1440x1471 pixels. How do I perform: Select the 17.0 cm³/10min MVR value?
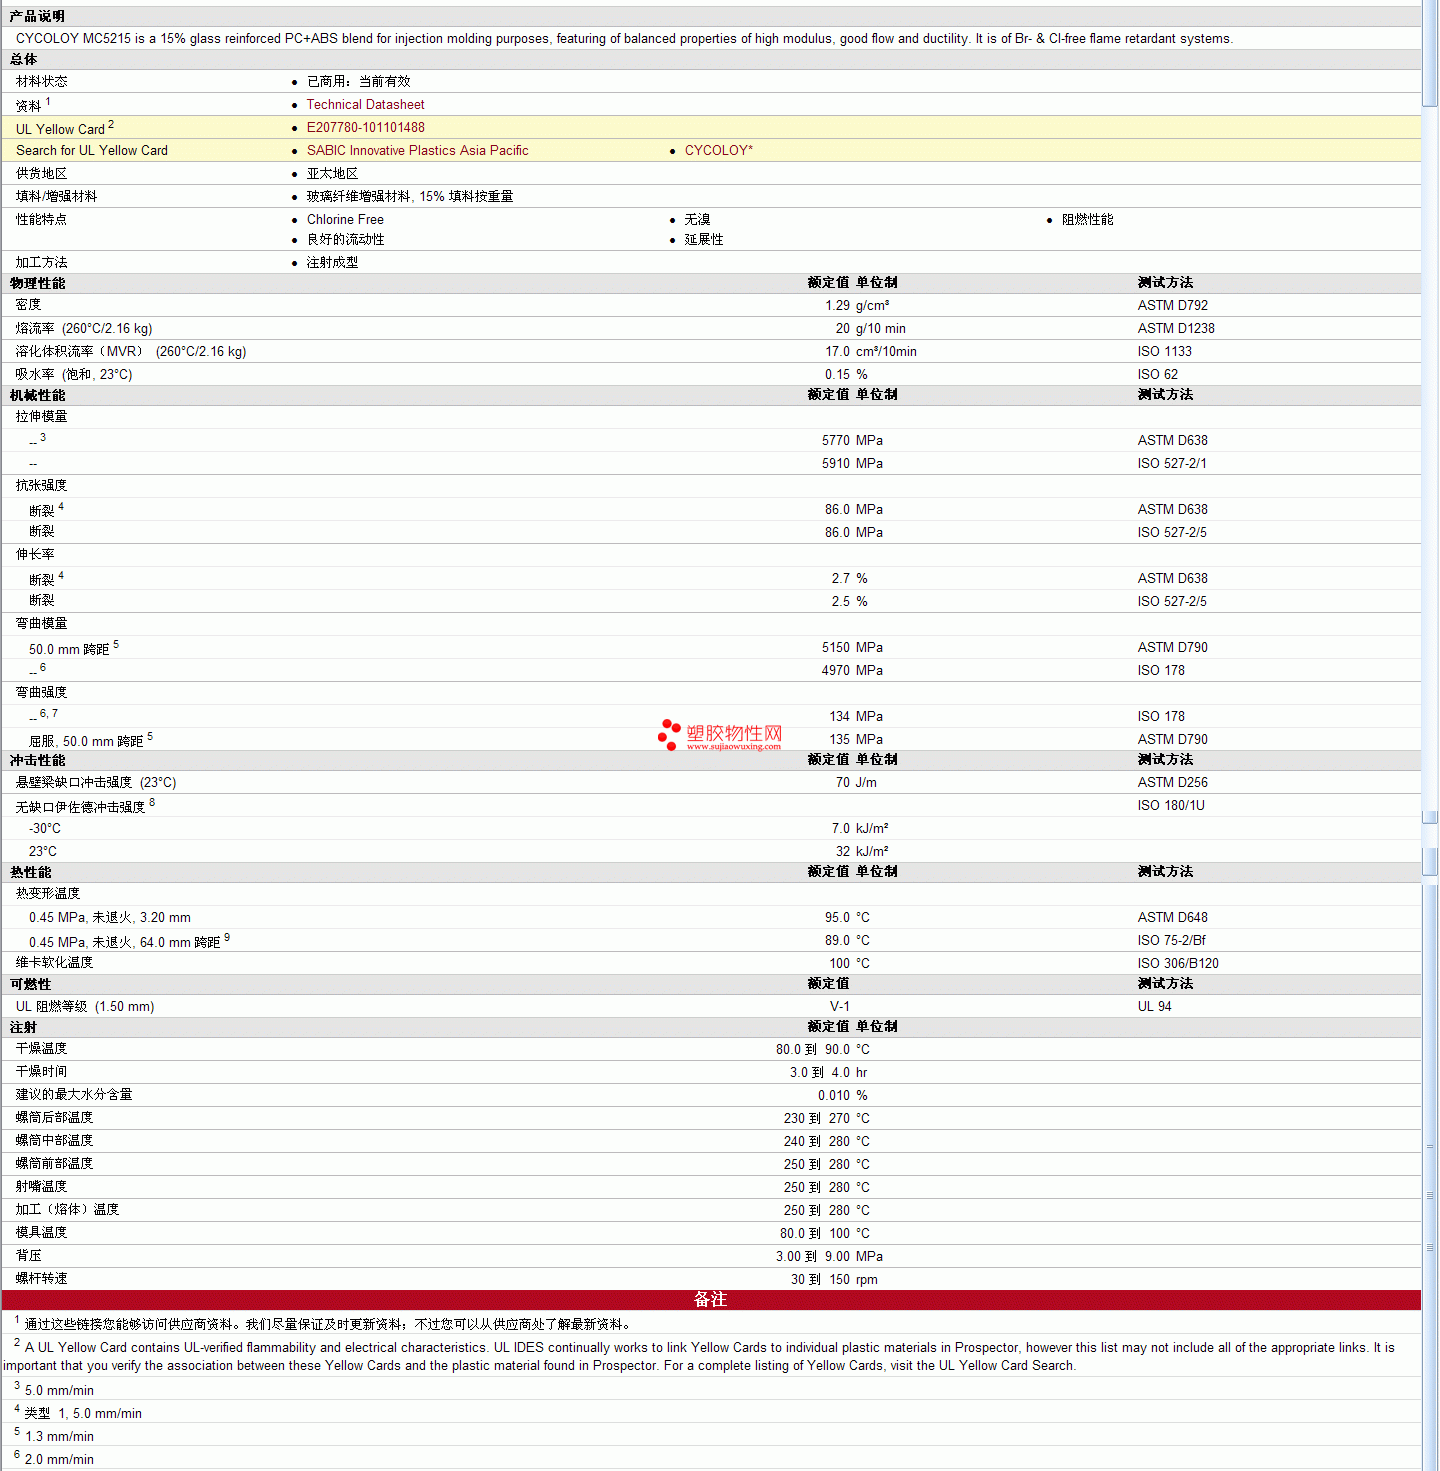click(x=871, y=351)
